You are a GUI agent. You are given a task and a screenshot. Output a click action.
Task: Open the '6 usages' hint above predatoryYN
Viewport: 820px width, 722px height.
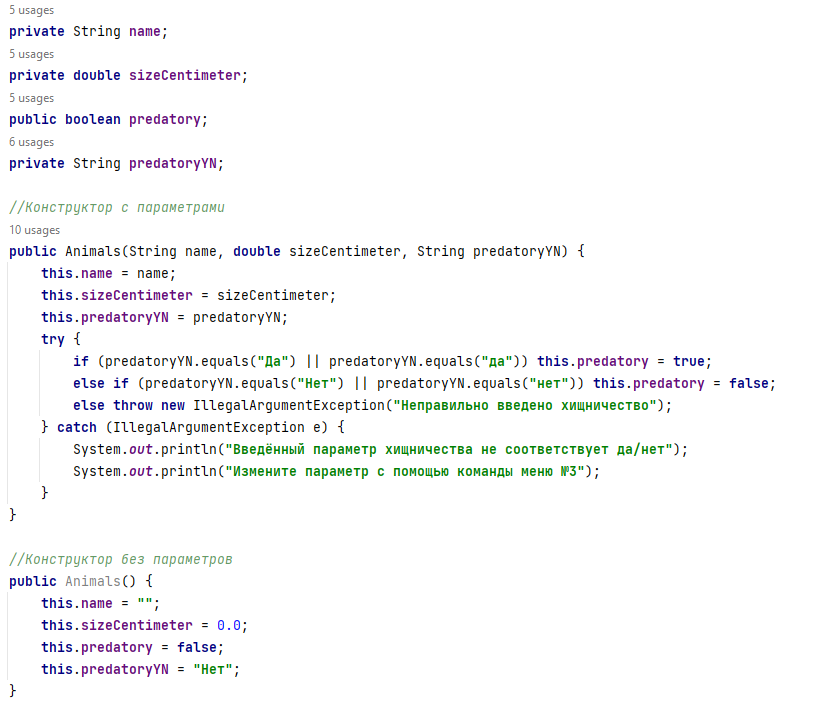(31, 142)
